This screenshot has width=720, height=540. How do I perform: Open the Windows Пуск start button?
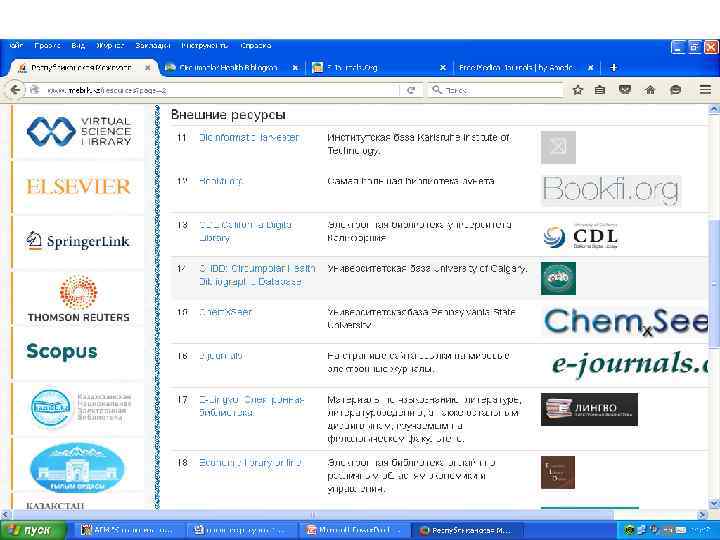[x=32, y=530]
